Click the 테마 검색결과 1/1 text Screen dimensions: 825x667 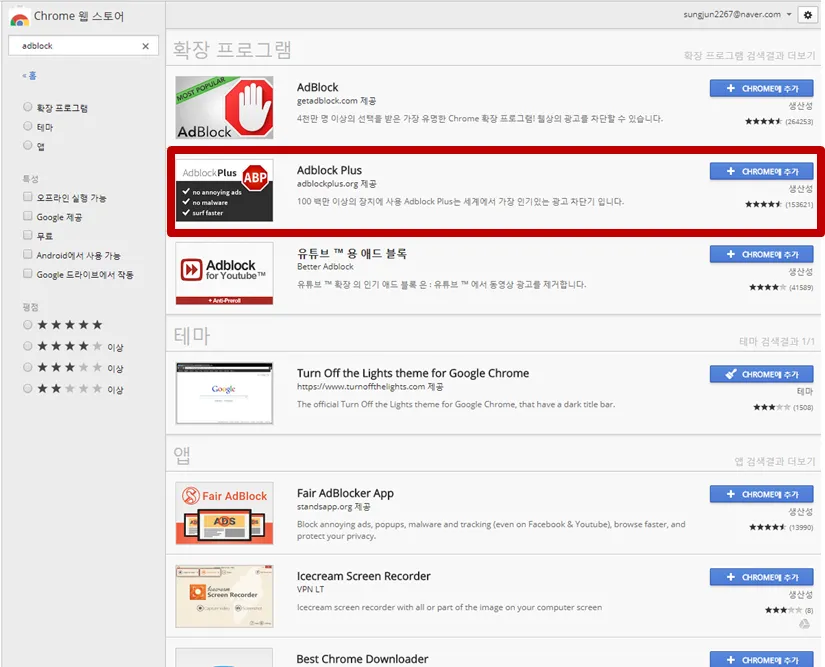click(x=777, y=342)
